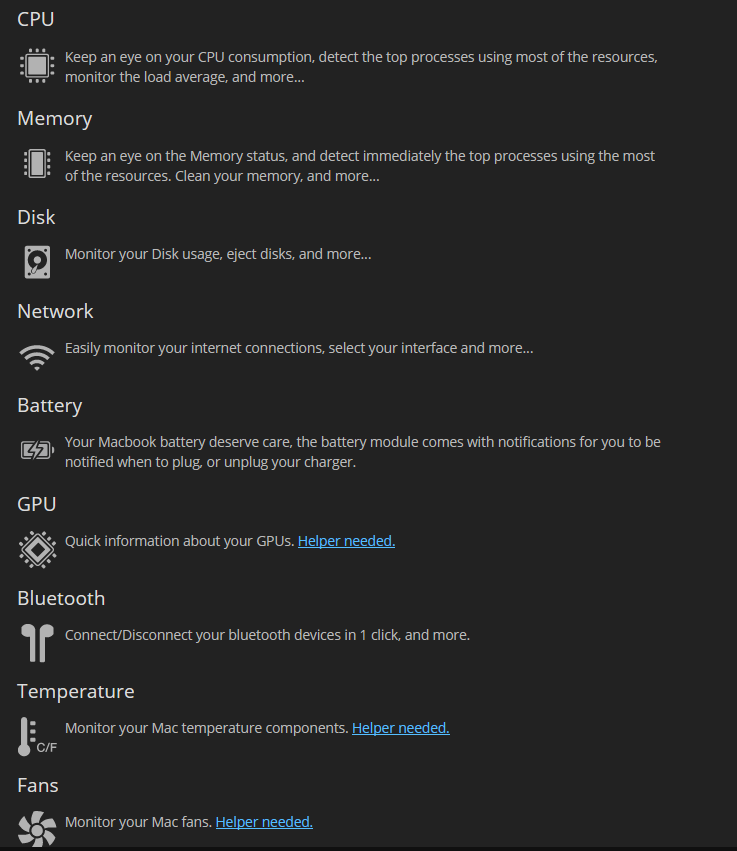
Task: Click the Network section heading
Action: click(55, 311)
